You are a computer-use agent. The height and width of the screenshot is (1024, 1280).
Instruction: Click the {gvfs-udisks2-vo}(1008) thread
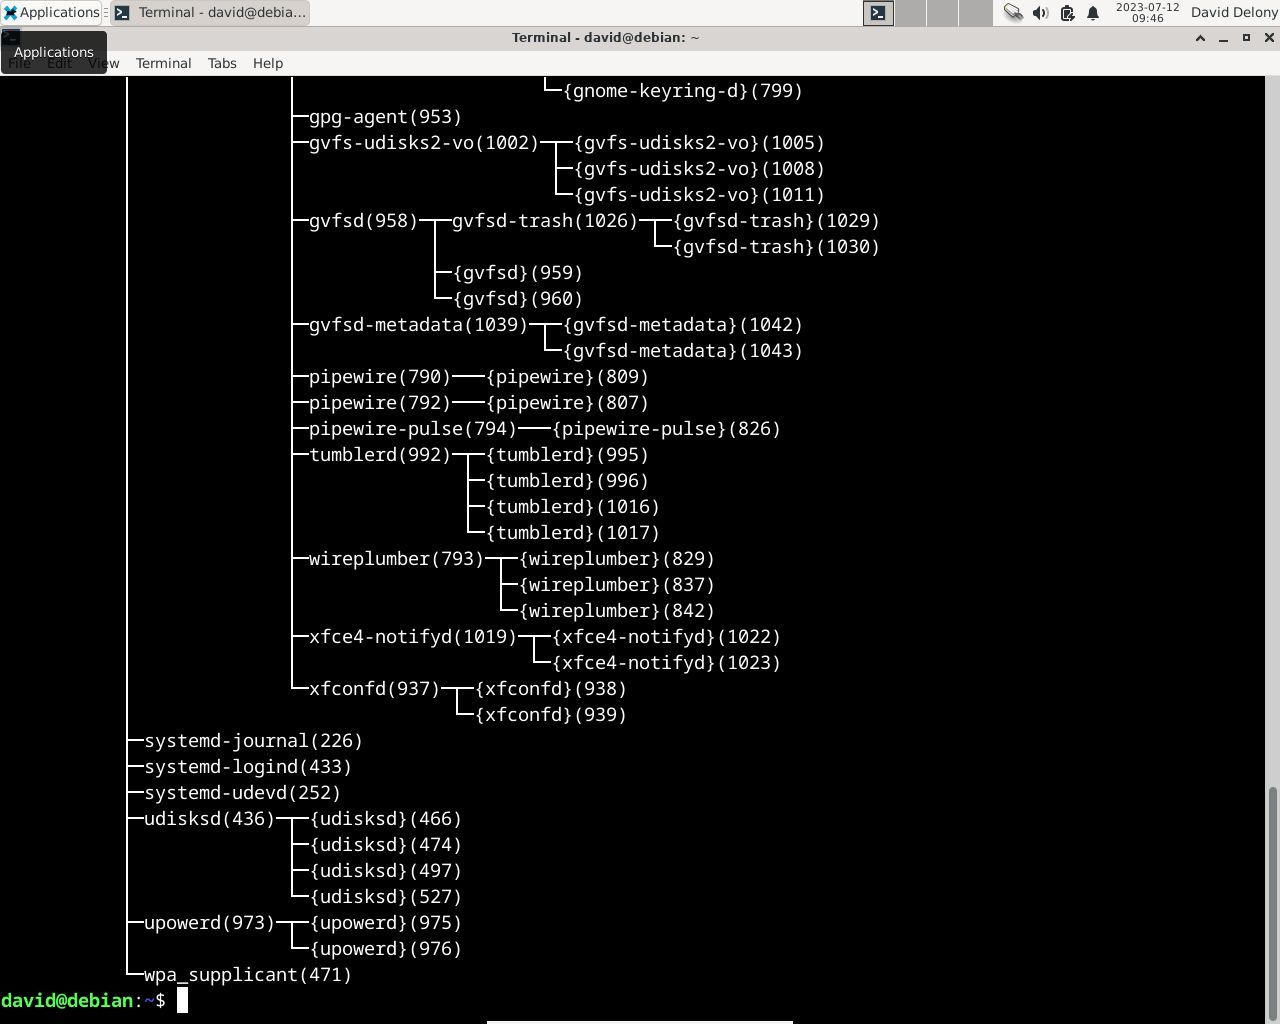click(699, 169)
